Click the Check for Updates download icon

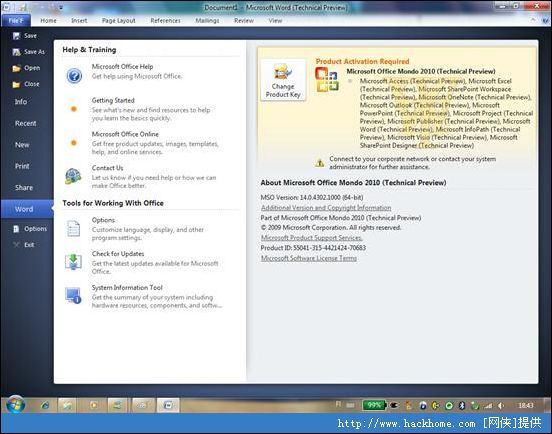73,262
